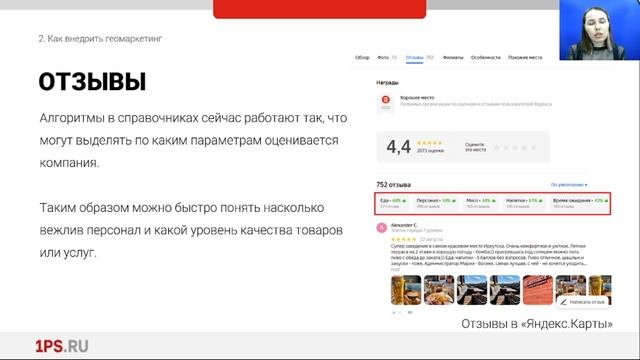
Task: Open the Обзор tab
Action: 362,58
